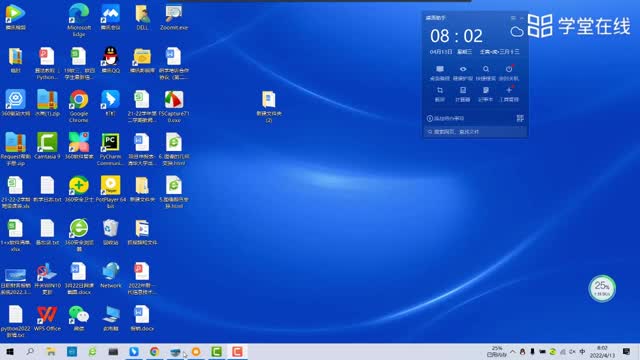Screen dimensions: 640x360
Task: Open the Tencent Video library folder shortcut
Action: click(x=142, y=60)
